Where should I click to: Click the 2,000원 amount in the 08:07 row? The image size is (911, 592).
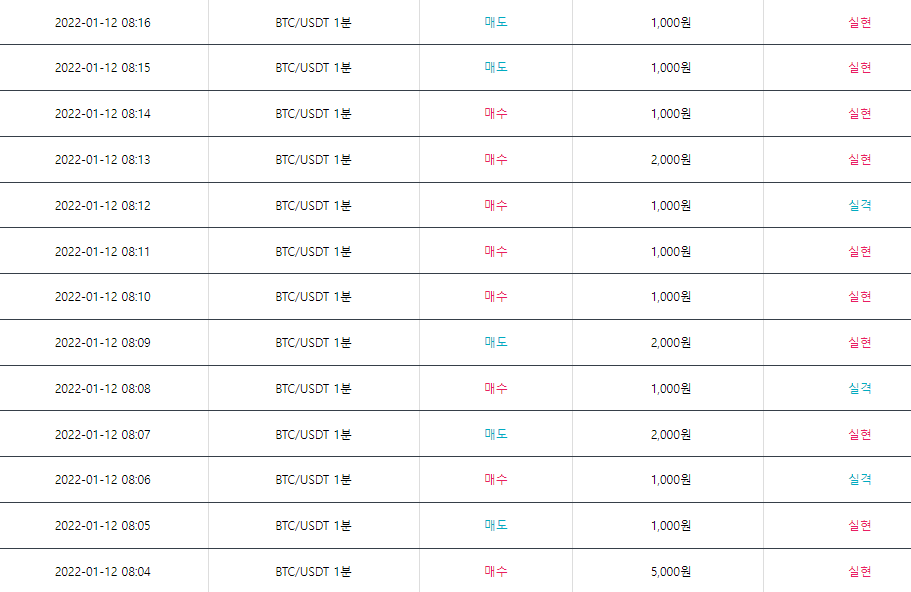[x=671, y=434]
